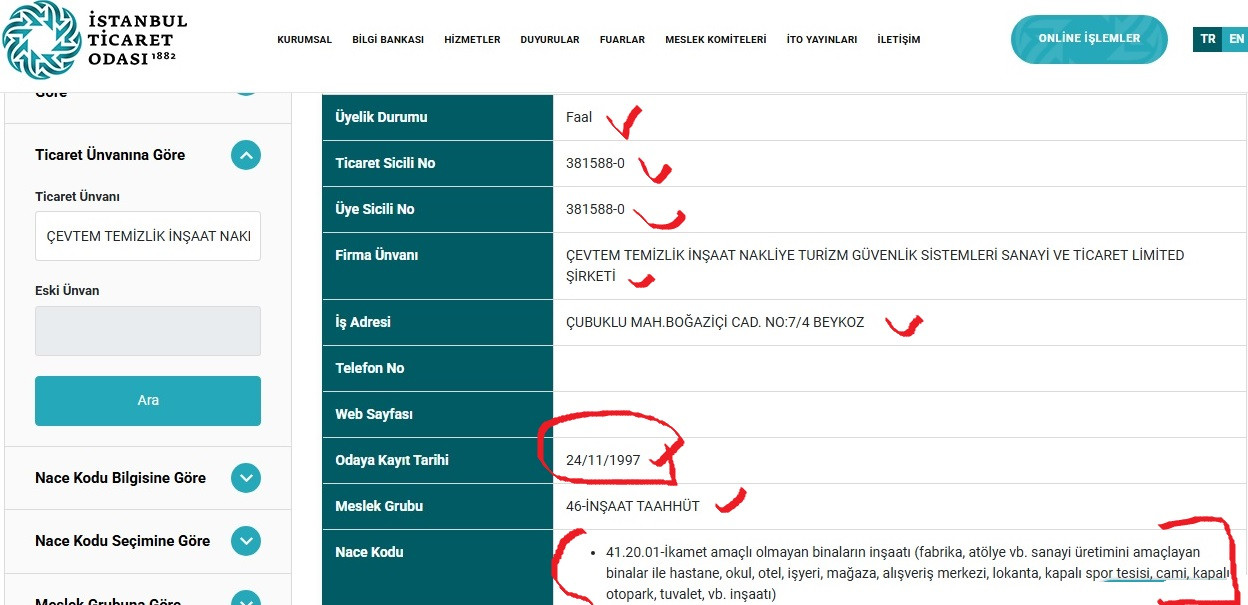Click the Ticaret Sicili No value 381588-0
The image size is (1248, 605).
(595, 163)
